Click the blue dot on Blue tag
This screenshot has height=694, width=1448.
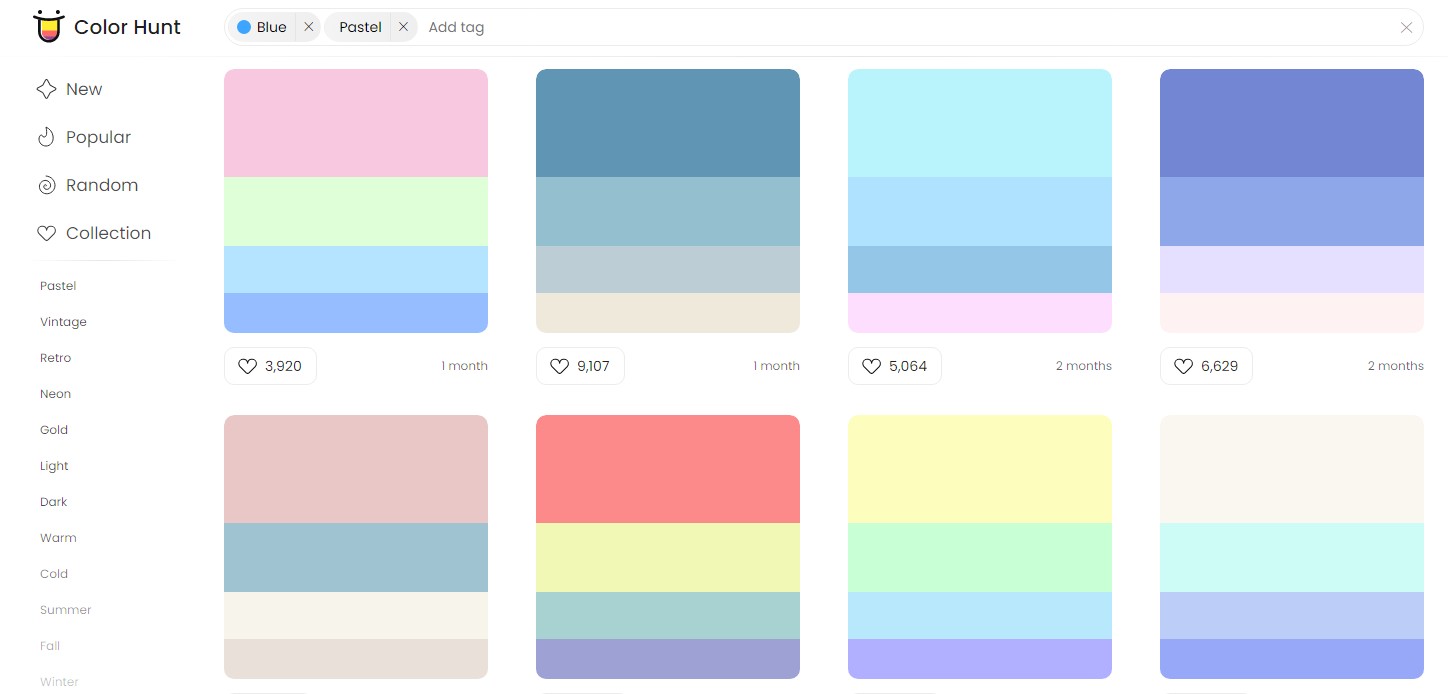coord(244,27)
